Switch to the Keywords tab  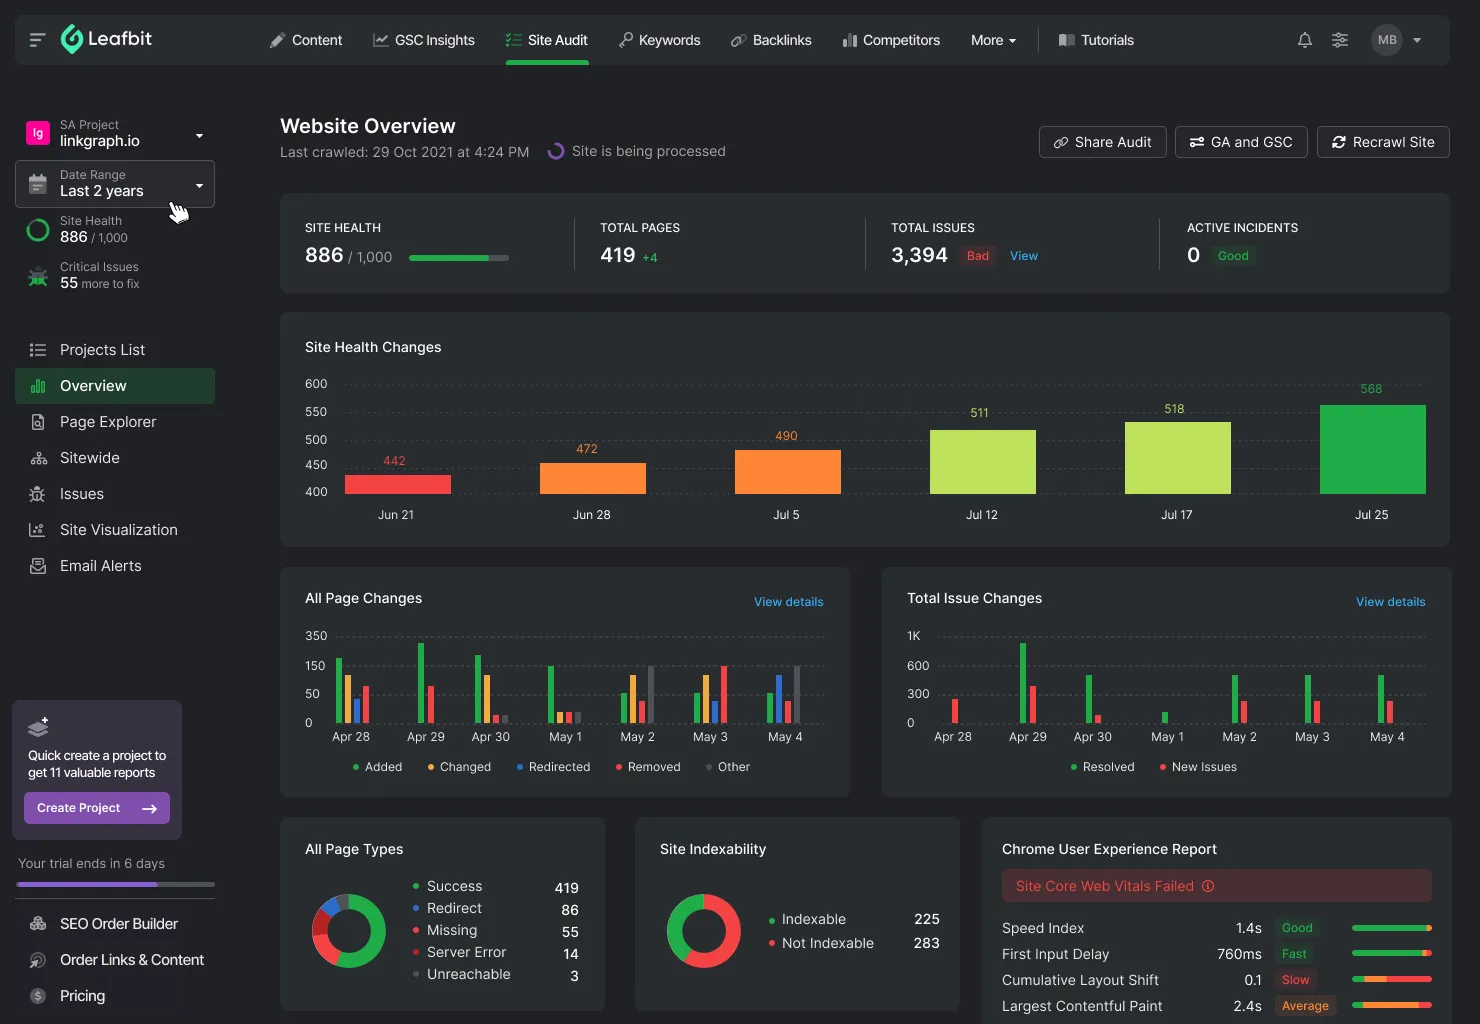coord(659,40)
